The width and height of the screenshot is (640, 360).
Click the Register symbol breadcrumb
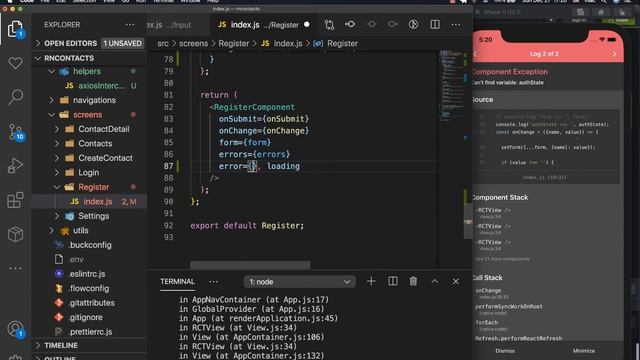point(335,43)
